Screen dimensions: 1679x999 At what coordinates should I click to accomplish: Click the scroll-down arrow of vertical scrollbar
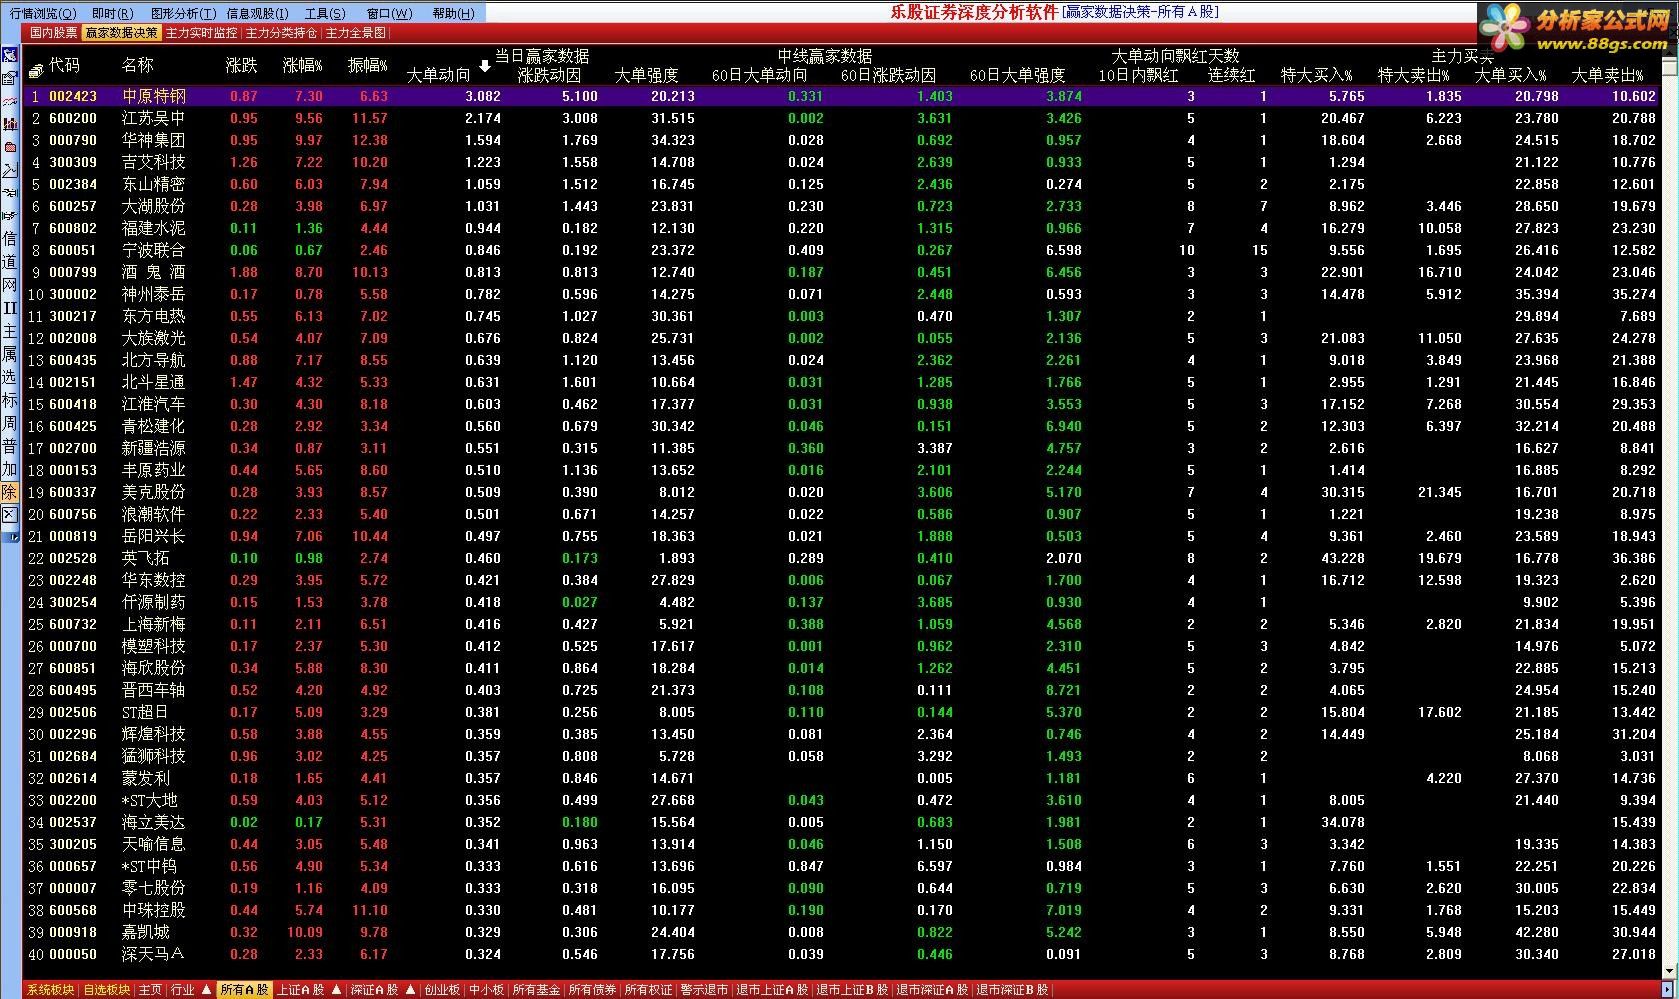click(x=1669, y=971)
